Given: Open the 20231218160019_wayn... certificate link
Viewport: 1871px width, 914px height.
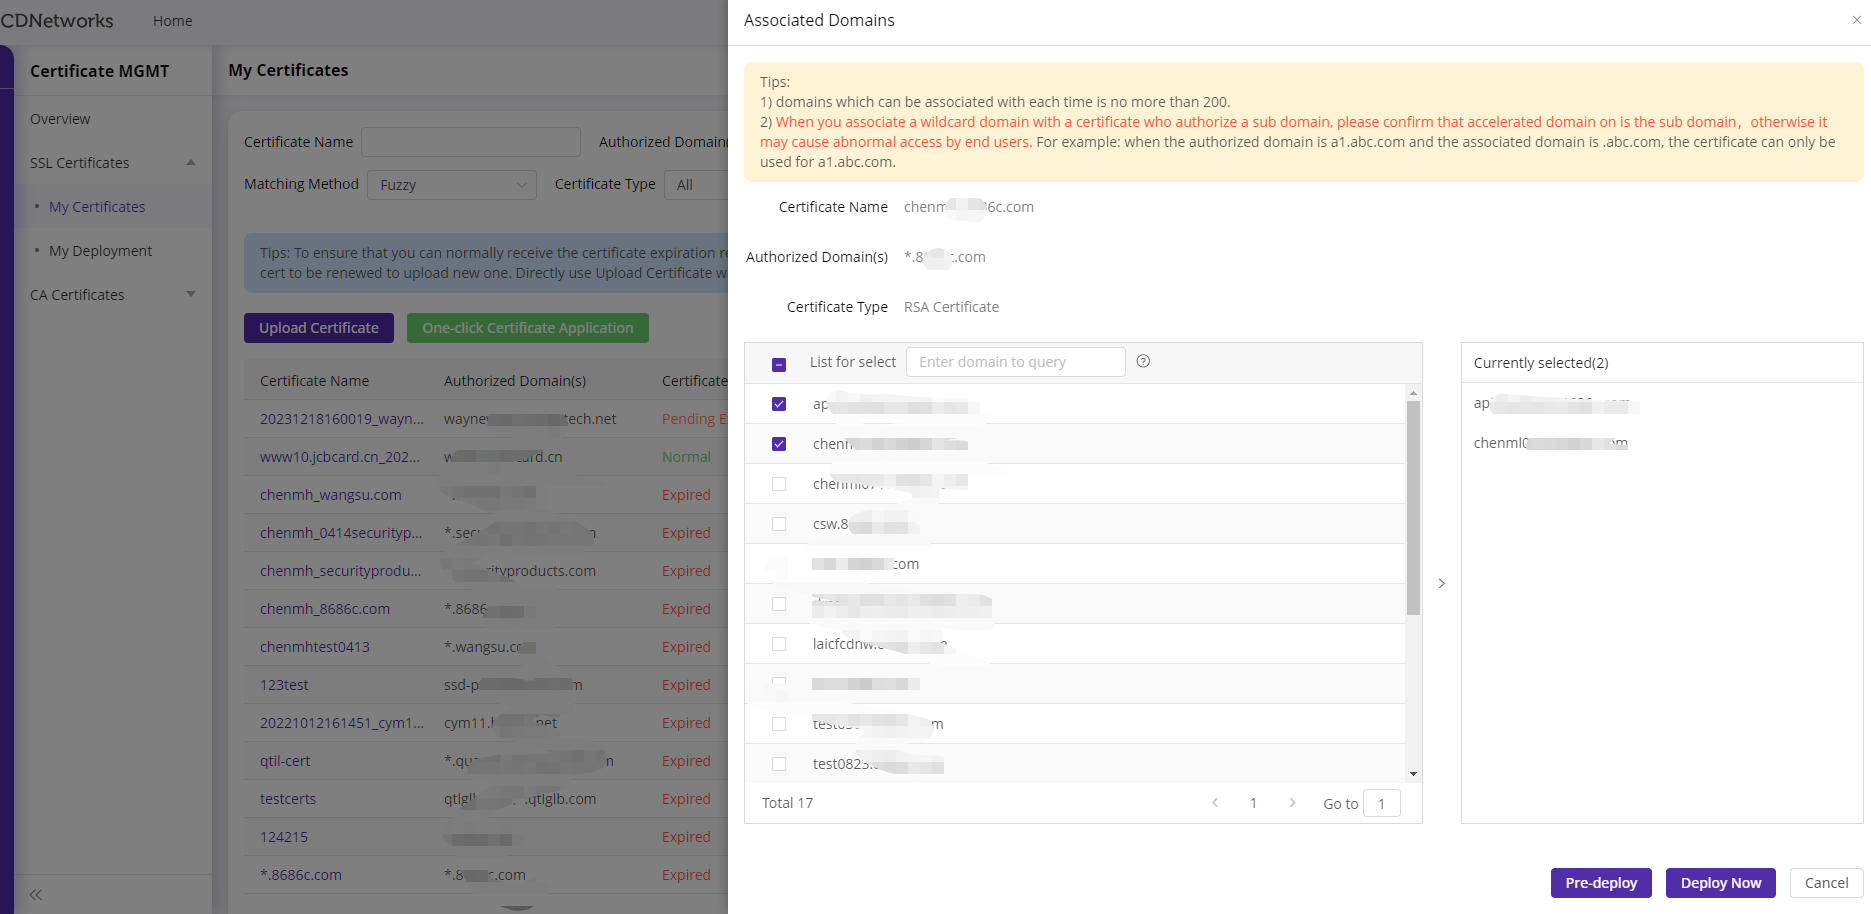Looking at the screenshot, I should [x=342, y=419].
